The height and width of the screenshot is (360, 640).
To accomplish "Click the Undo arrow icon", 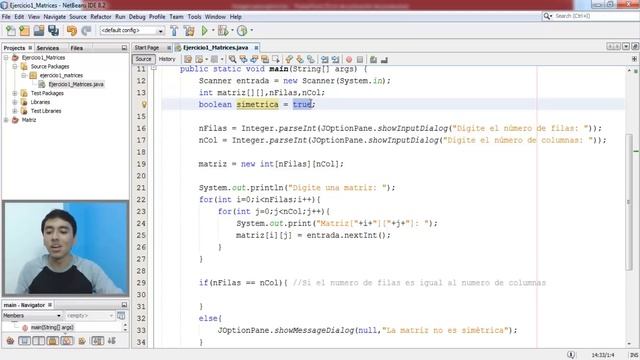I will pyautogui.click(x=72, y=31).
